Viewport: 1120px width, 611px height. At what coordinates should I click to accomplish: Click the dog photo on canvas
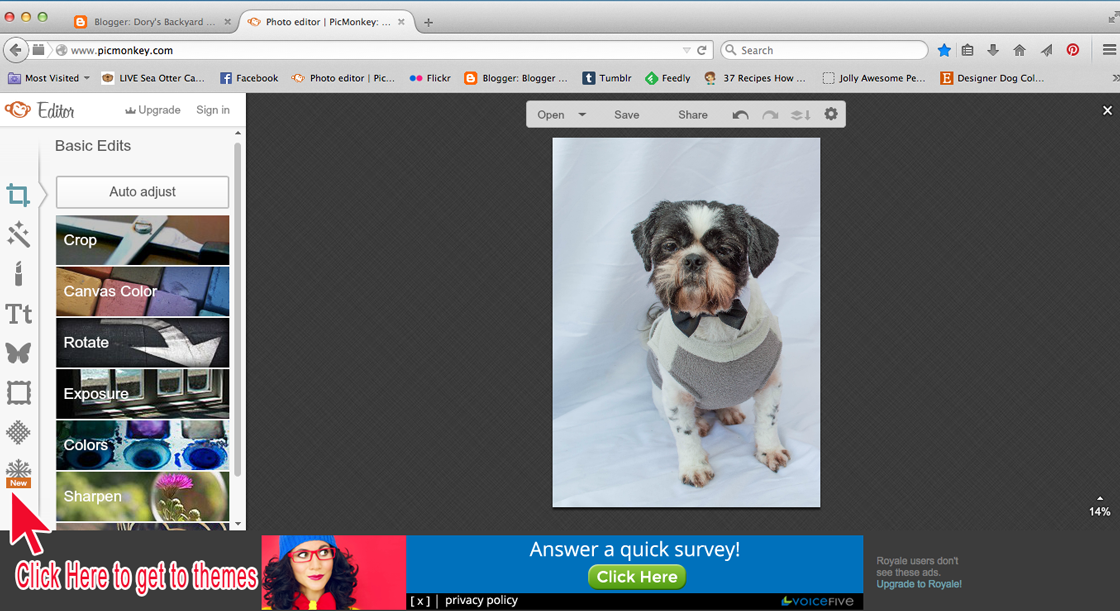coord(686,322)
